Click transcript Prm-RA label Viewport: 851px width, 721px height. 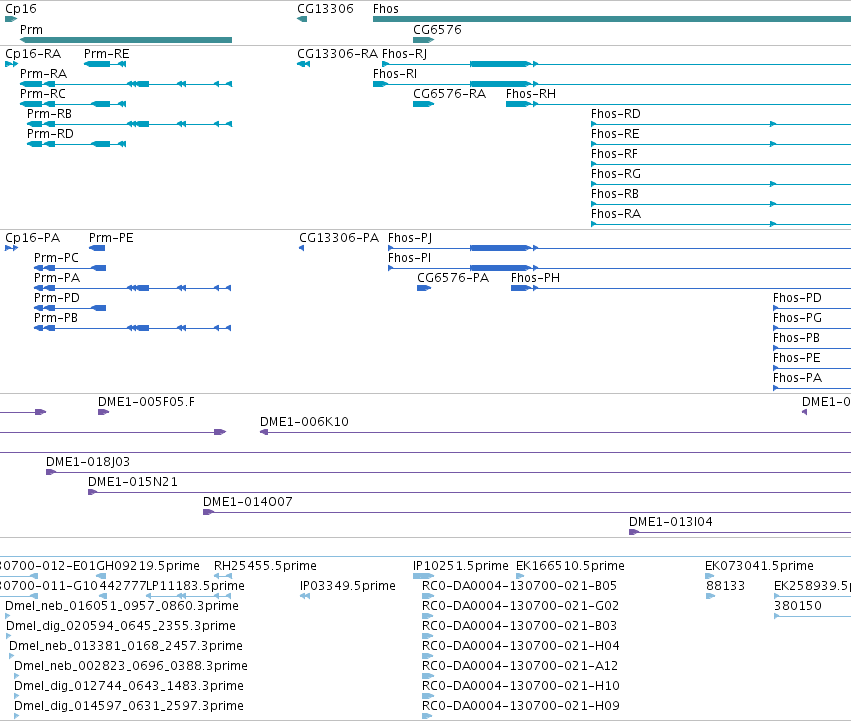[43, 74]
